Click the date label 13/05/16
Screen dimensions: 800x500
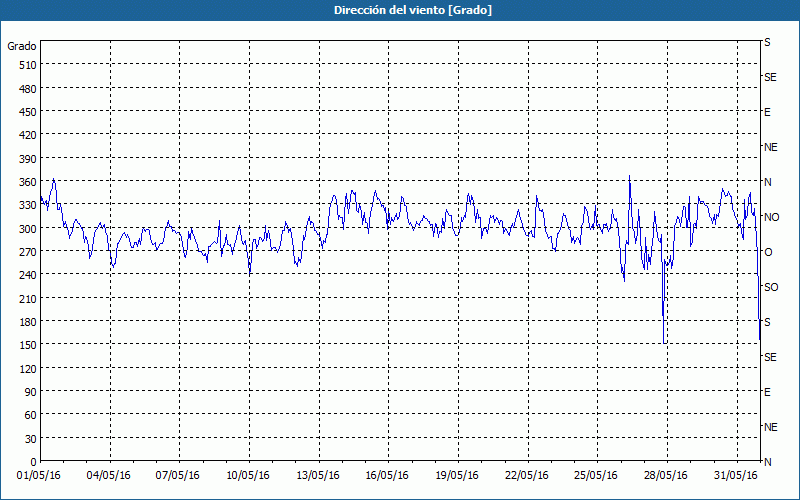pyautogui.click(x=318, y=476)
